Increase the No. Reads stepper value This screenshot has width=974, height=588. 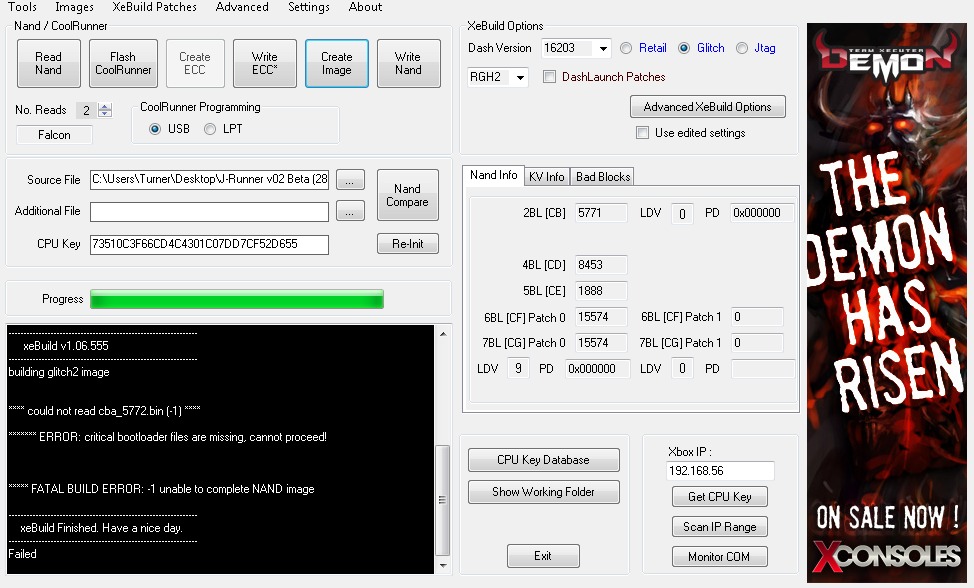click(x=106, y=106)
